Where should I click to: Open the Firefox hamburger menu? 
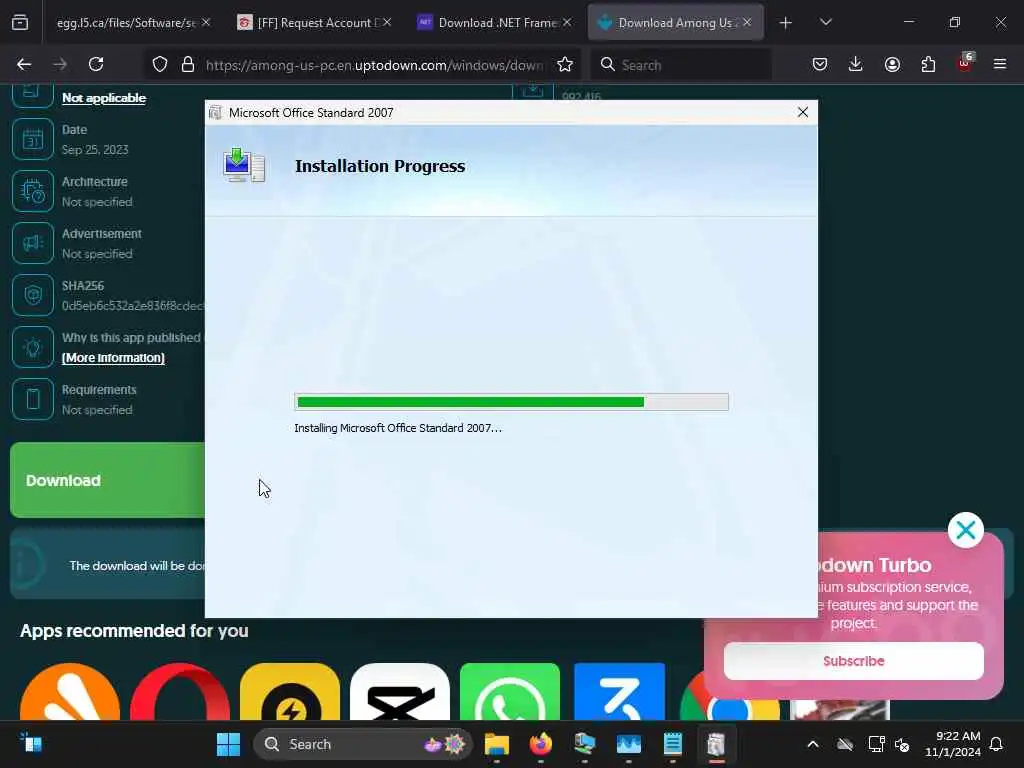pyautogui.click(x=1000, y=64)
